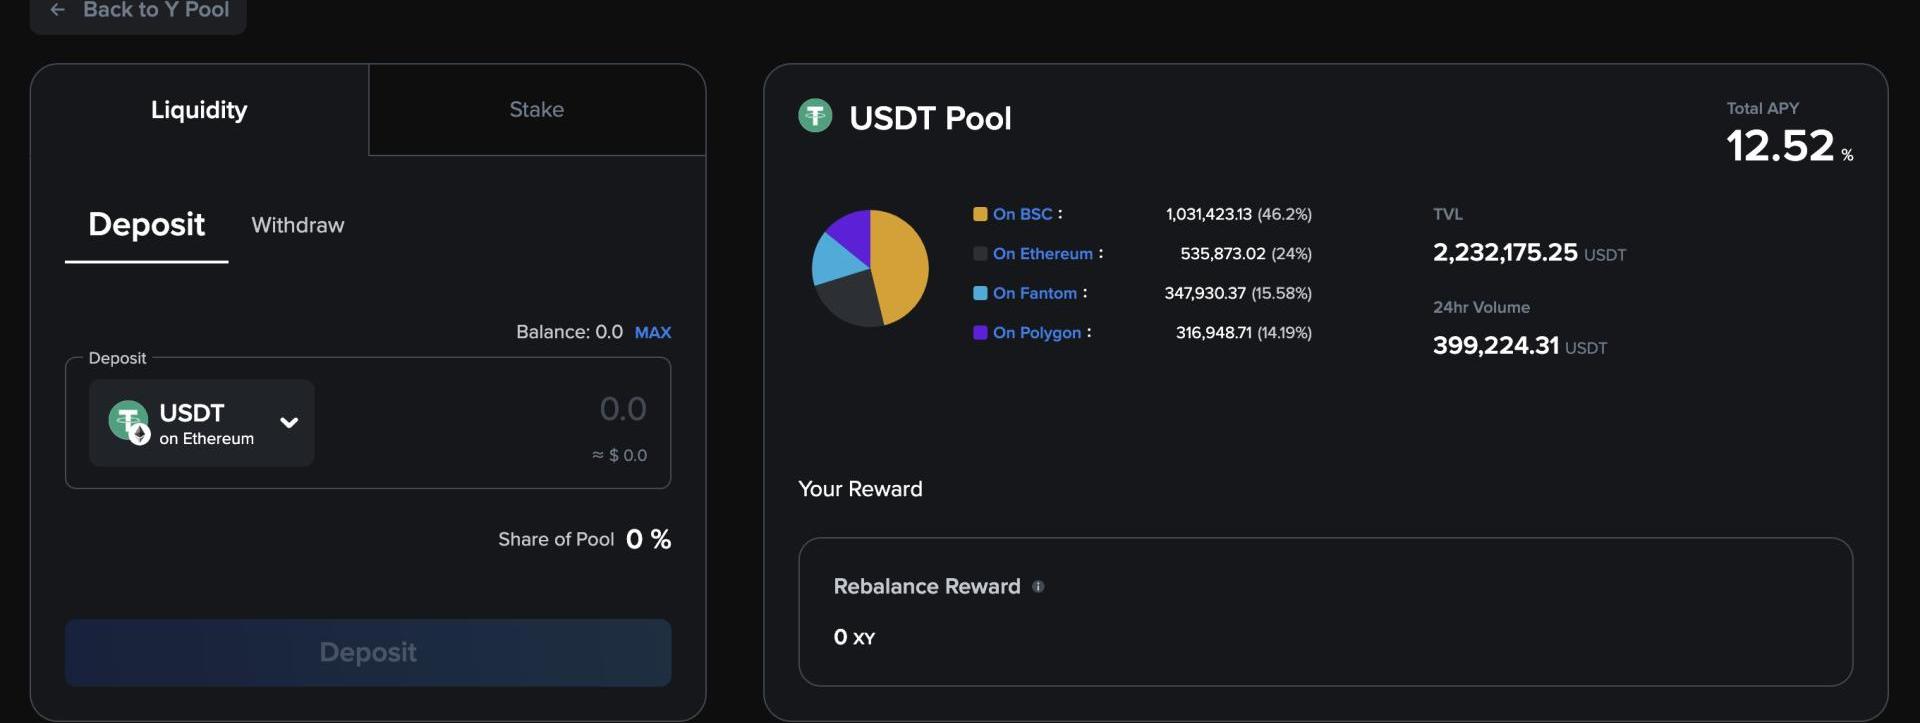Click the USDT on Ethereum token icon

129,422
